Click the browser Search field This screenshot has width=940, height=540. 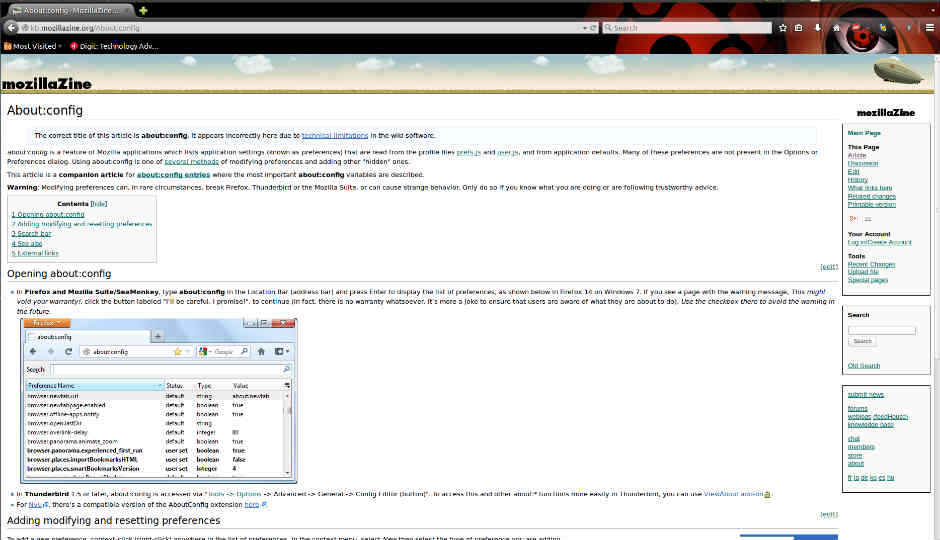(x=686, y=28)
